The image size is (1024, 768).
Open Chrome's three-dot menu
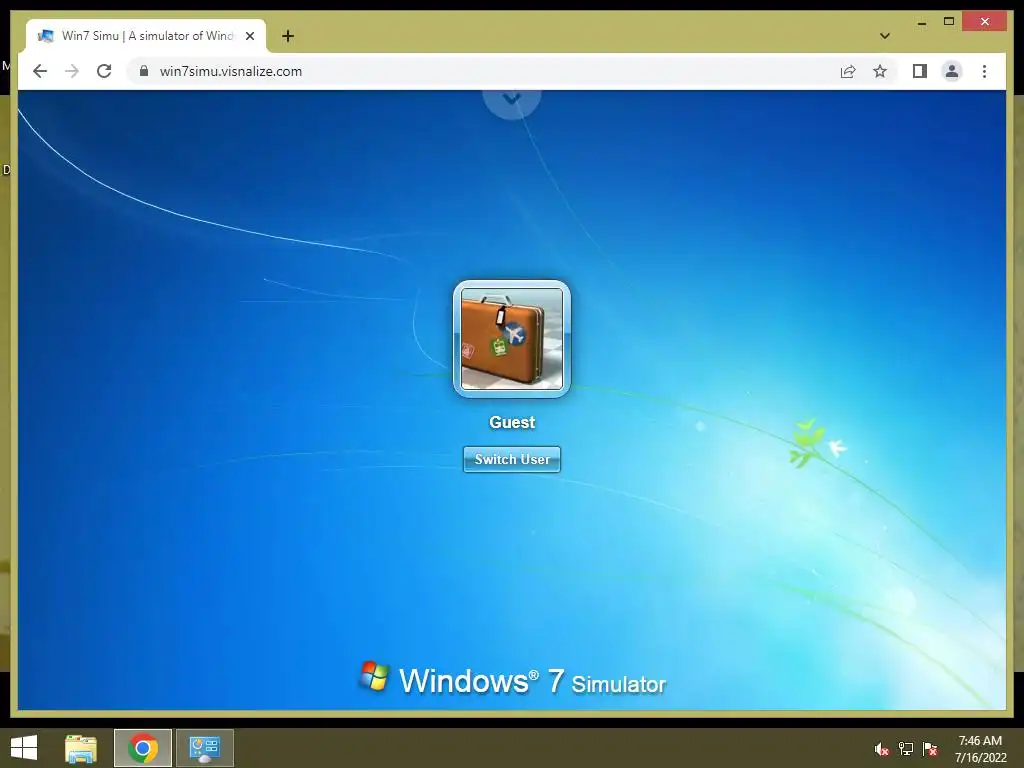click(984, 71)
